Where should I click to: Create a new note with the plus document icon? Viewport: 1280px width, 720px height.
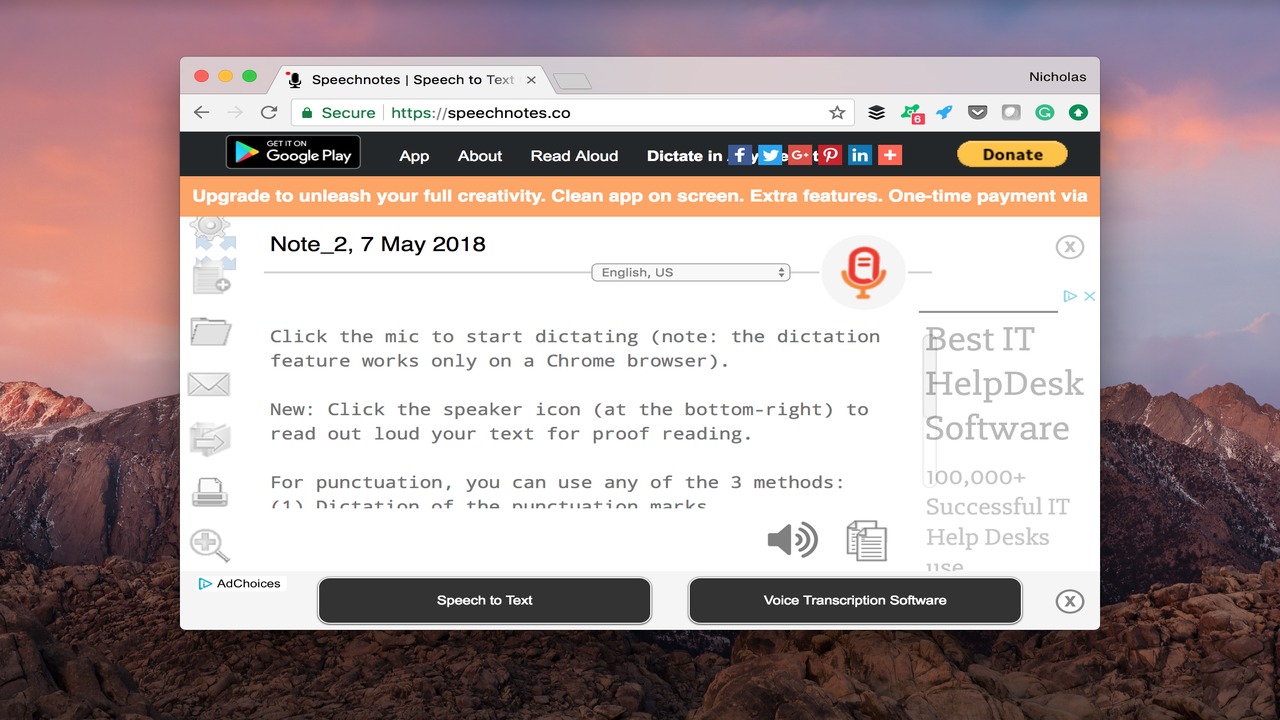pos(213,276)
